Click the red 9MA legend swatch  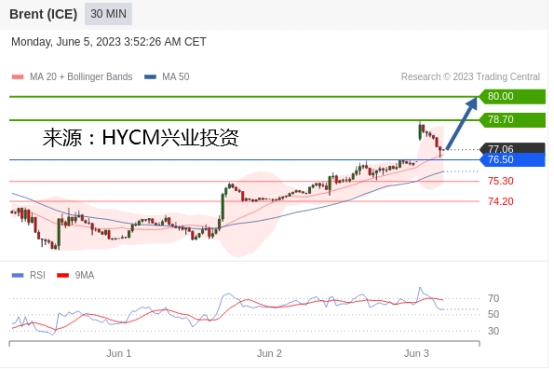63,275
